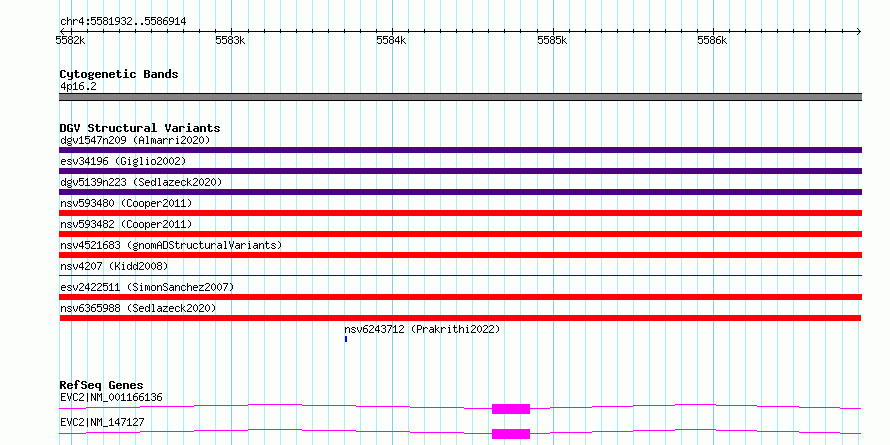The width and height of the screenshot is (890, 445).
Task: Click the 5583k ruler tick label
Action: [230, 40]
